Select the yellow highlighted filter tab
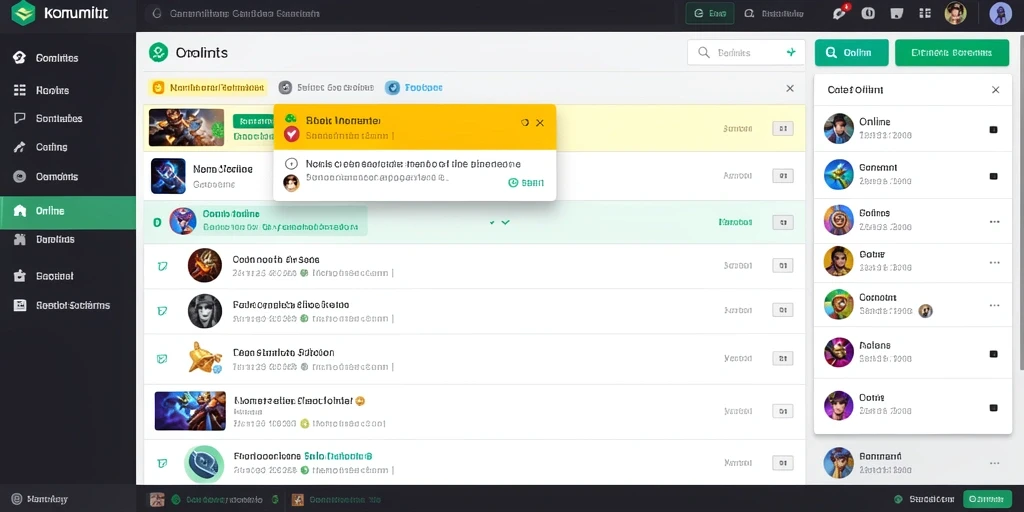 208,88
